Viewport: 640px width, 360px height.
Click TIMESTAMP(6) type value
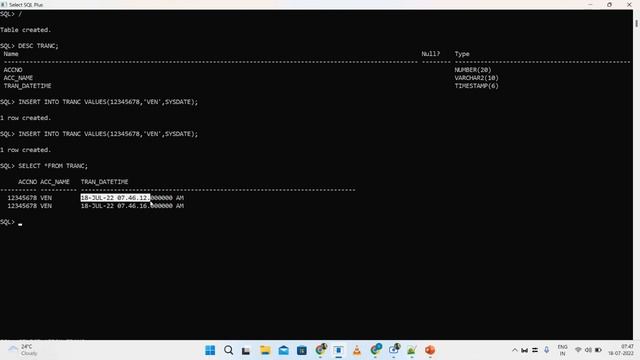point(476,86)
